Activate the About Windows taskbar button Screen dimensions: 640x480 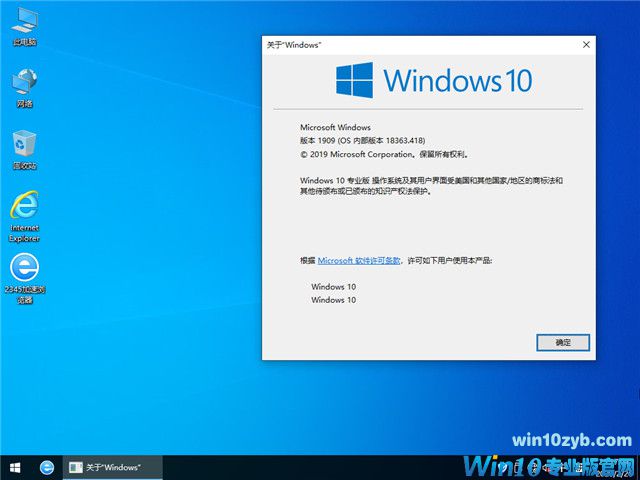point(113,467)
